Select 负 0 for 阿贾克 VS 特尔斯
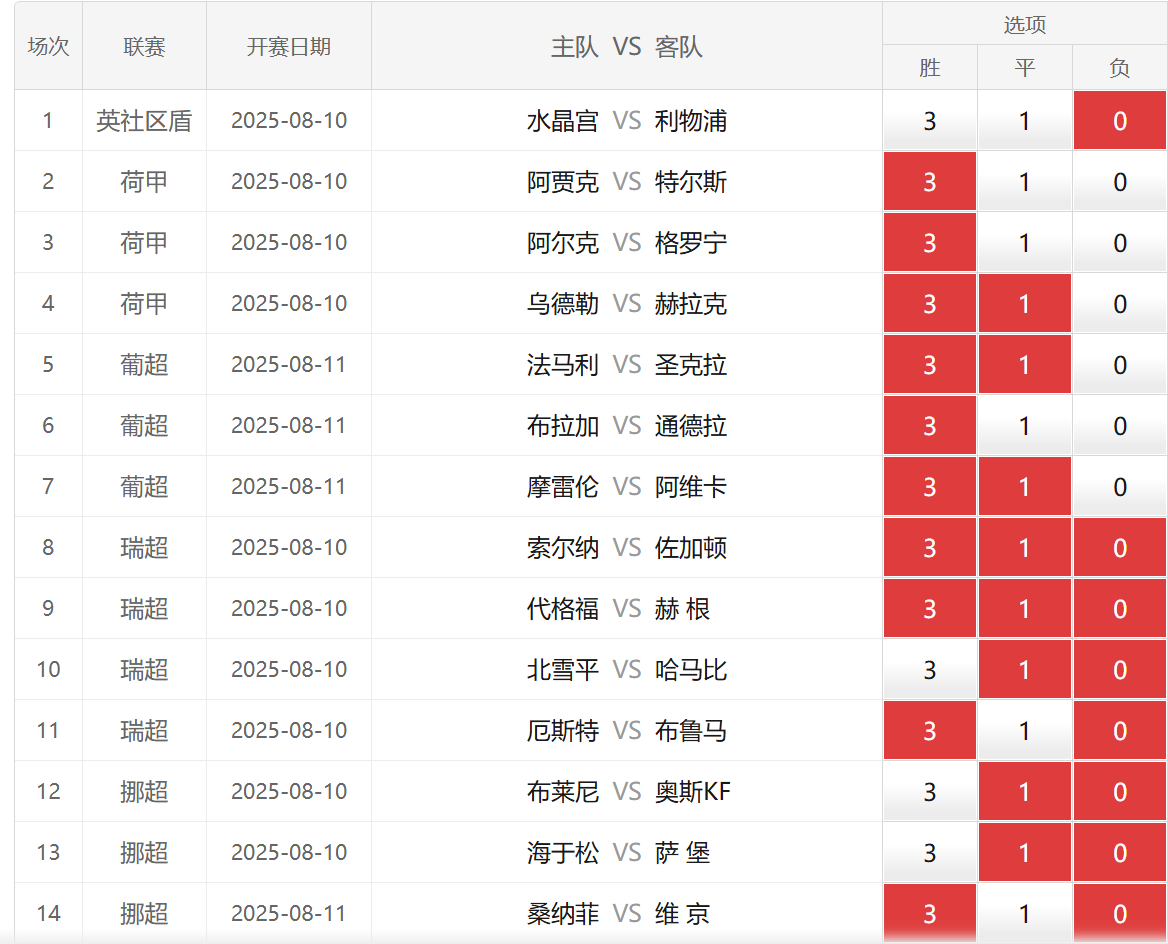The width and height of the screenshot is (1168, 944). 1120,182
